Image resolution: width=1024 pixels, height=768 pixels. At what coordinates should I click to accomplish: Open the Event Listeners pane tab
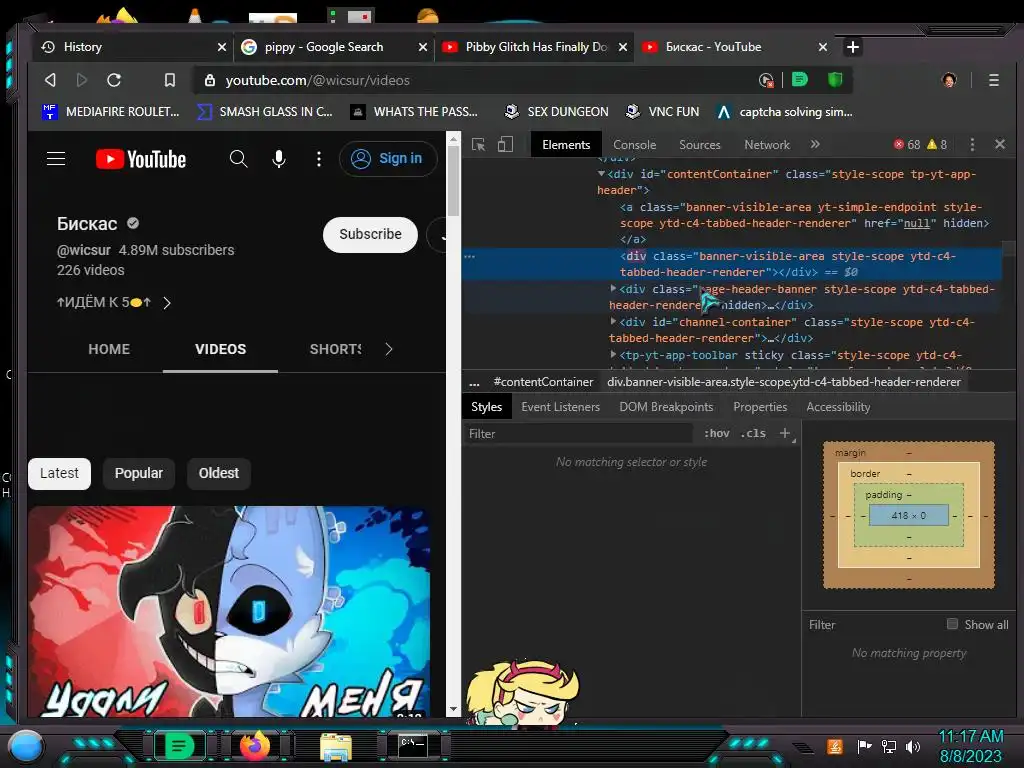[x=560, y=407]
